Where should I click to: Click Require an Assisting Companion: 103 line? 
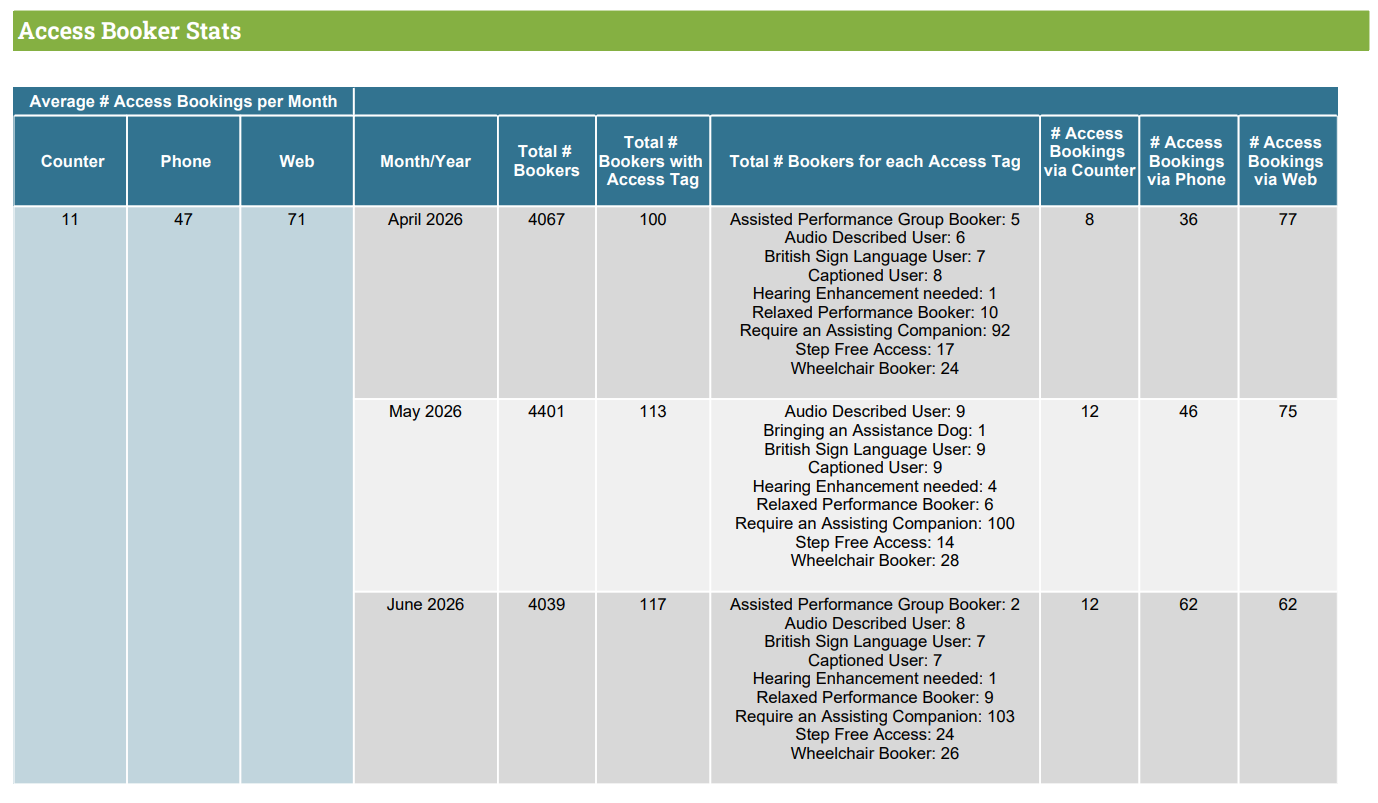(x=875, y=716)
